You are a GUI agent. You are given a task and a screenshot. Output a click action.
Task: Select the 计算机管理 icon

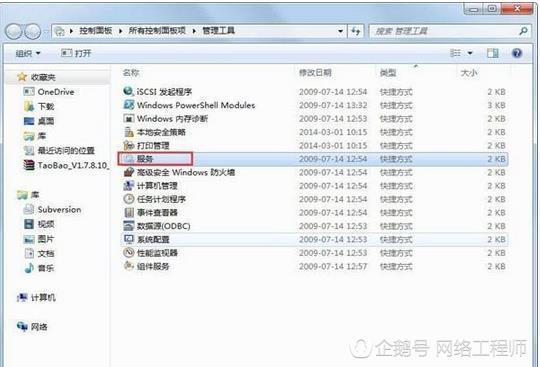coord(128,186)
